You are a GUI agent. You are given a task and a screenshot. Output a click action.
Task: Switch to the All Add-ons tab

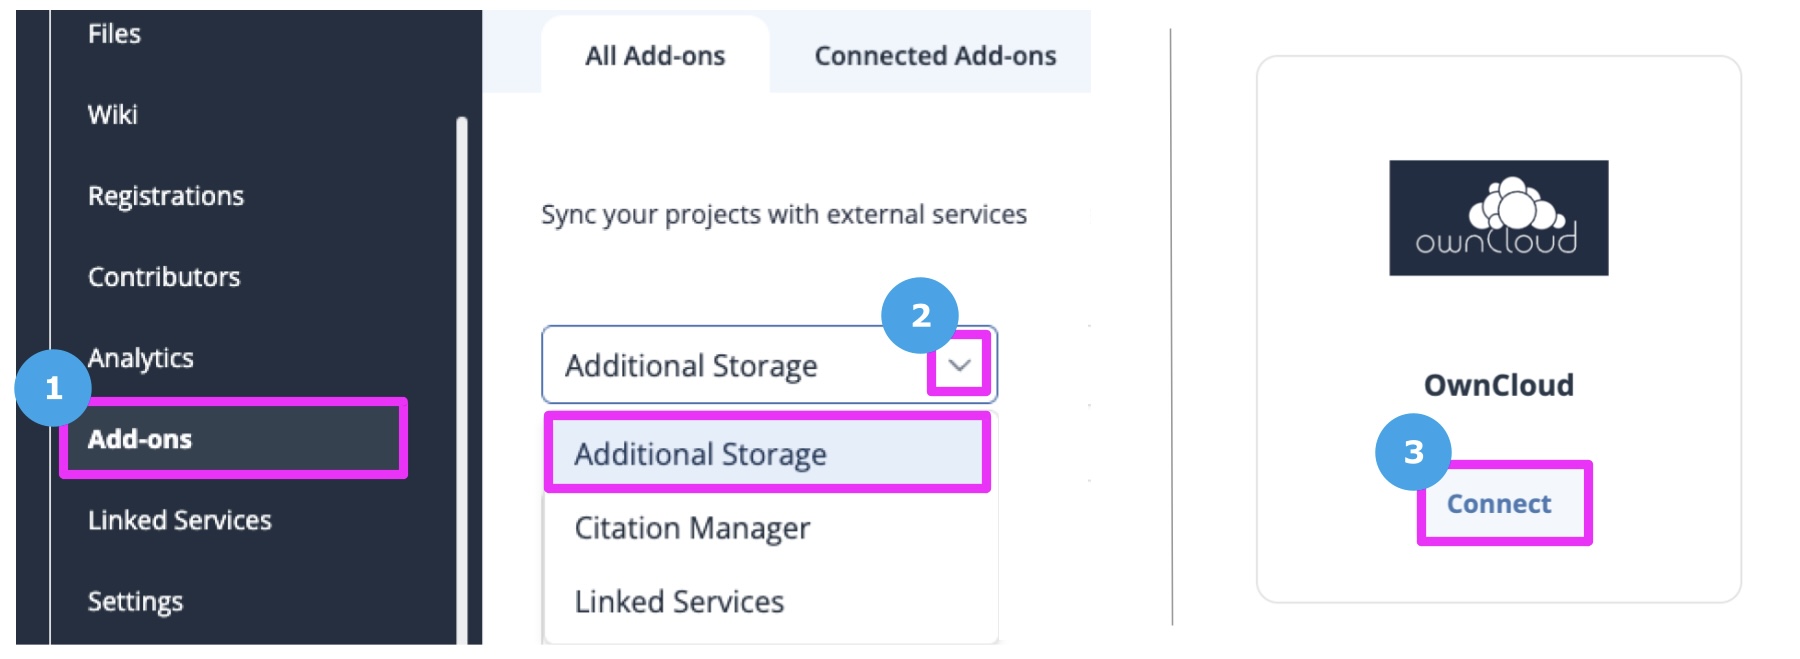click(x=655, y=56)
